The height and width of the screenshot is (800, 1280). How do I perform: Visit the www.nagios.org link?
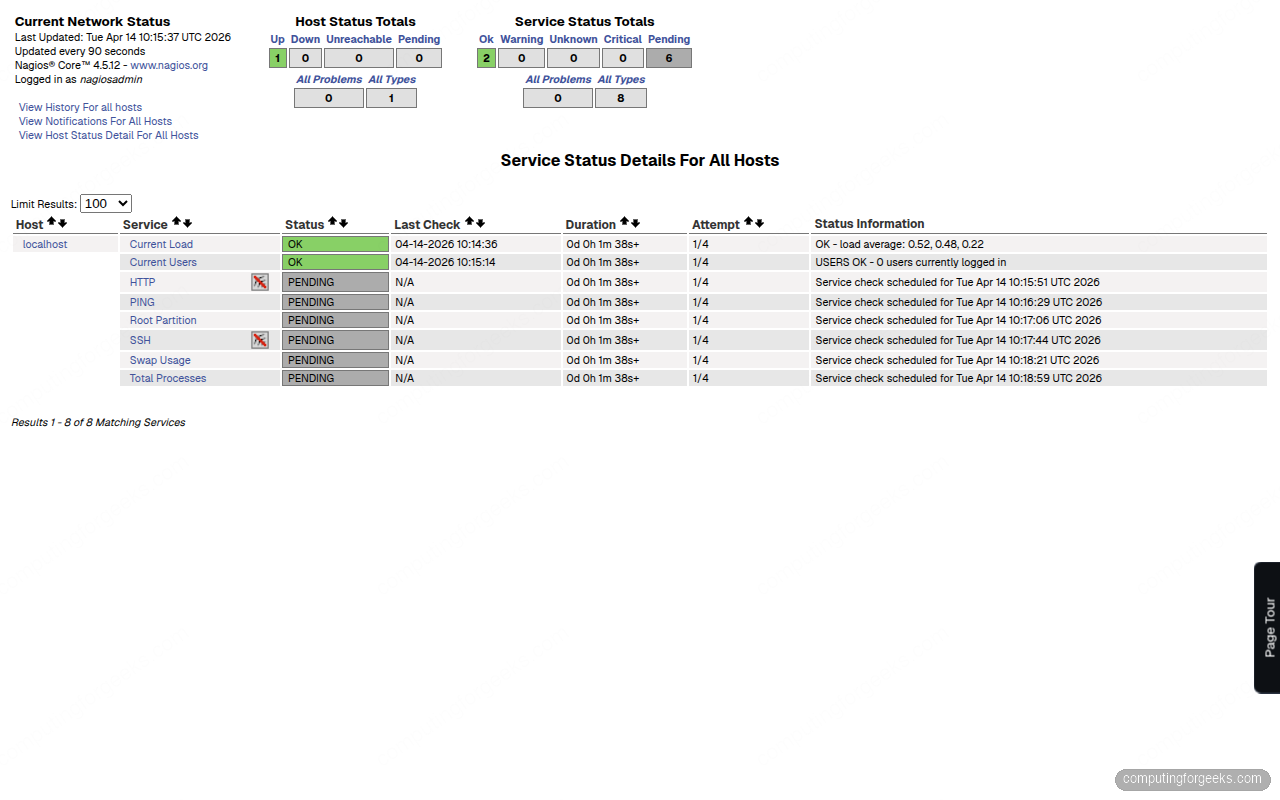coord(169,65)
